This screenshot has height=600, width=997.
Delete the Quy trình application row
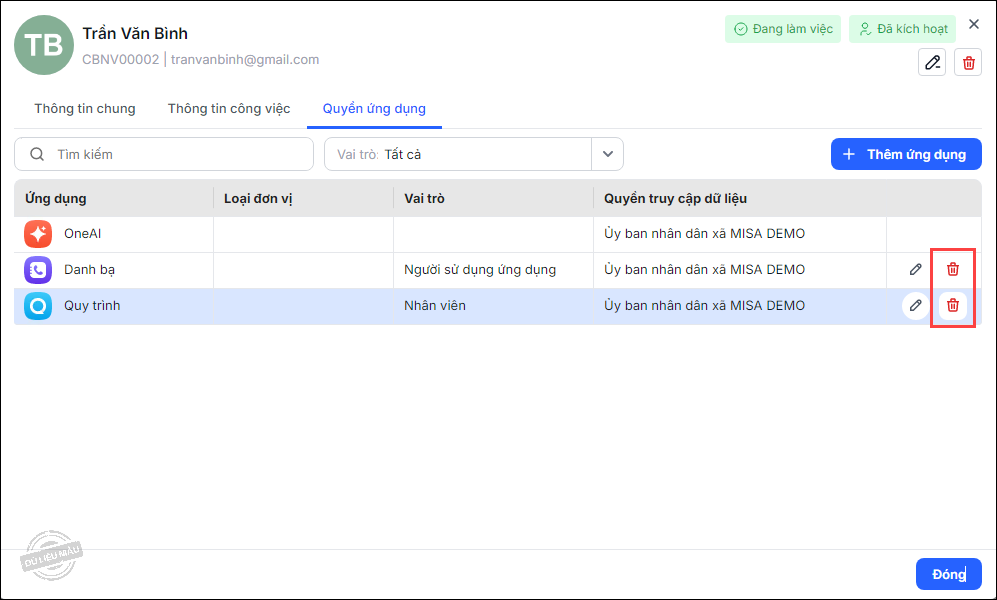coord(953,305)
